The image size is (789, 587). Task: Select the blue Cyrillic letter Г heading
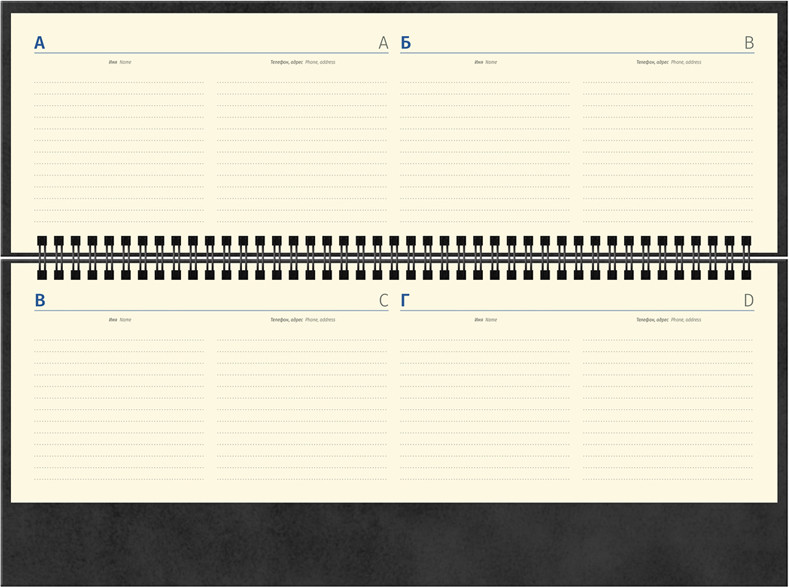405,300
